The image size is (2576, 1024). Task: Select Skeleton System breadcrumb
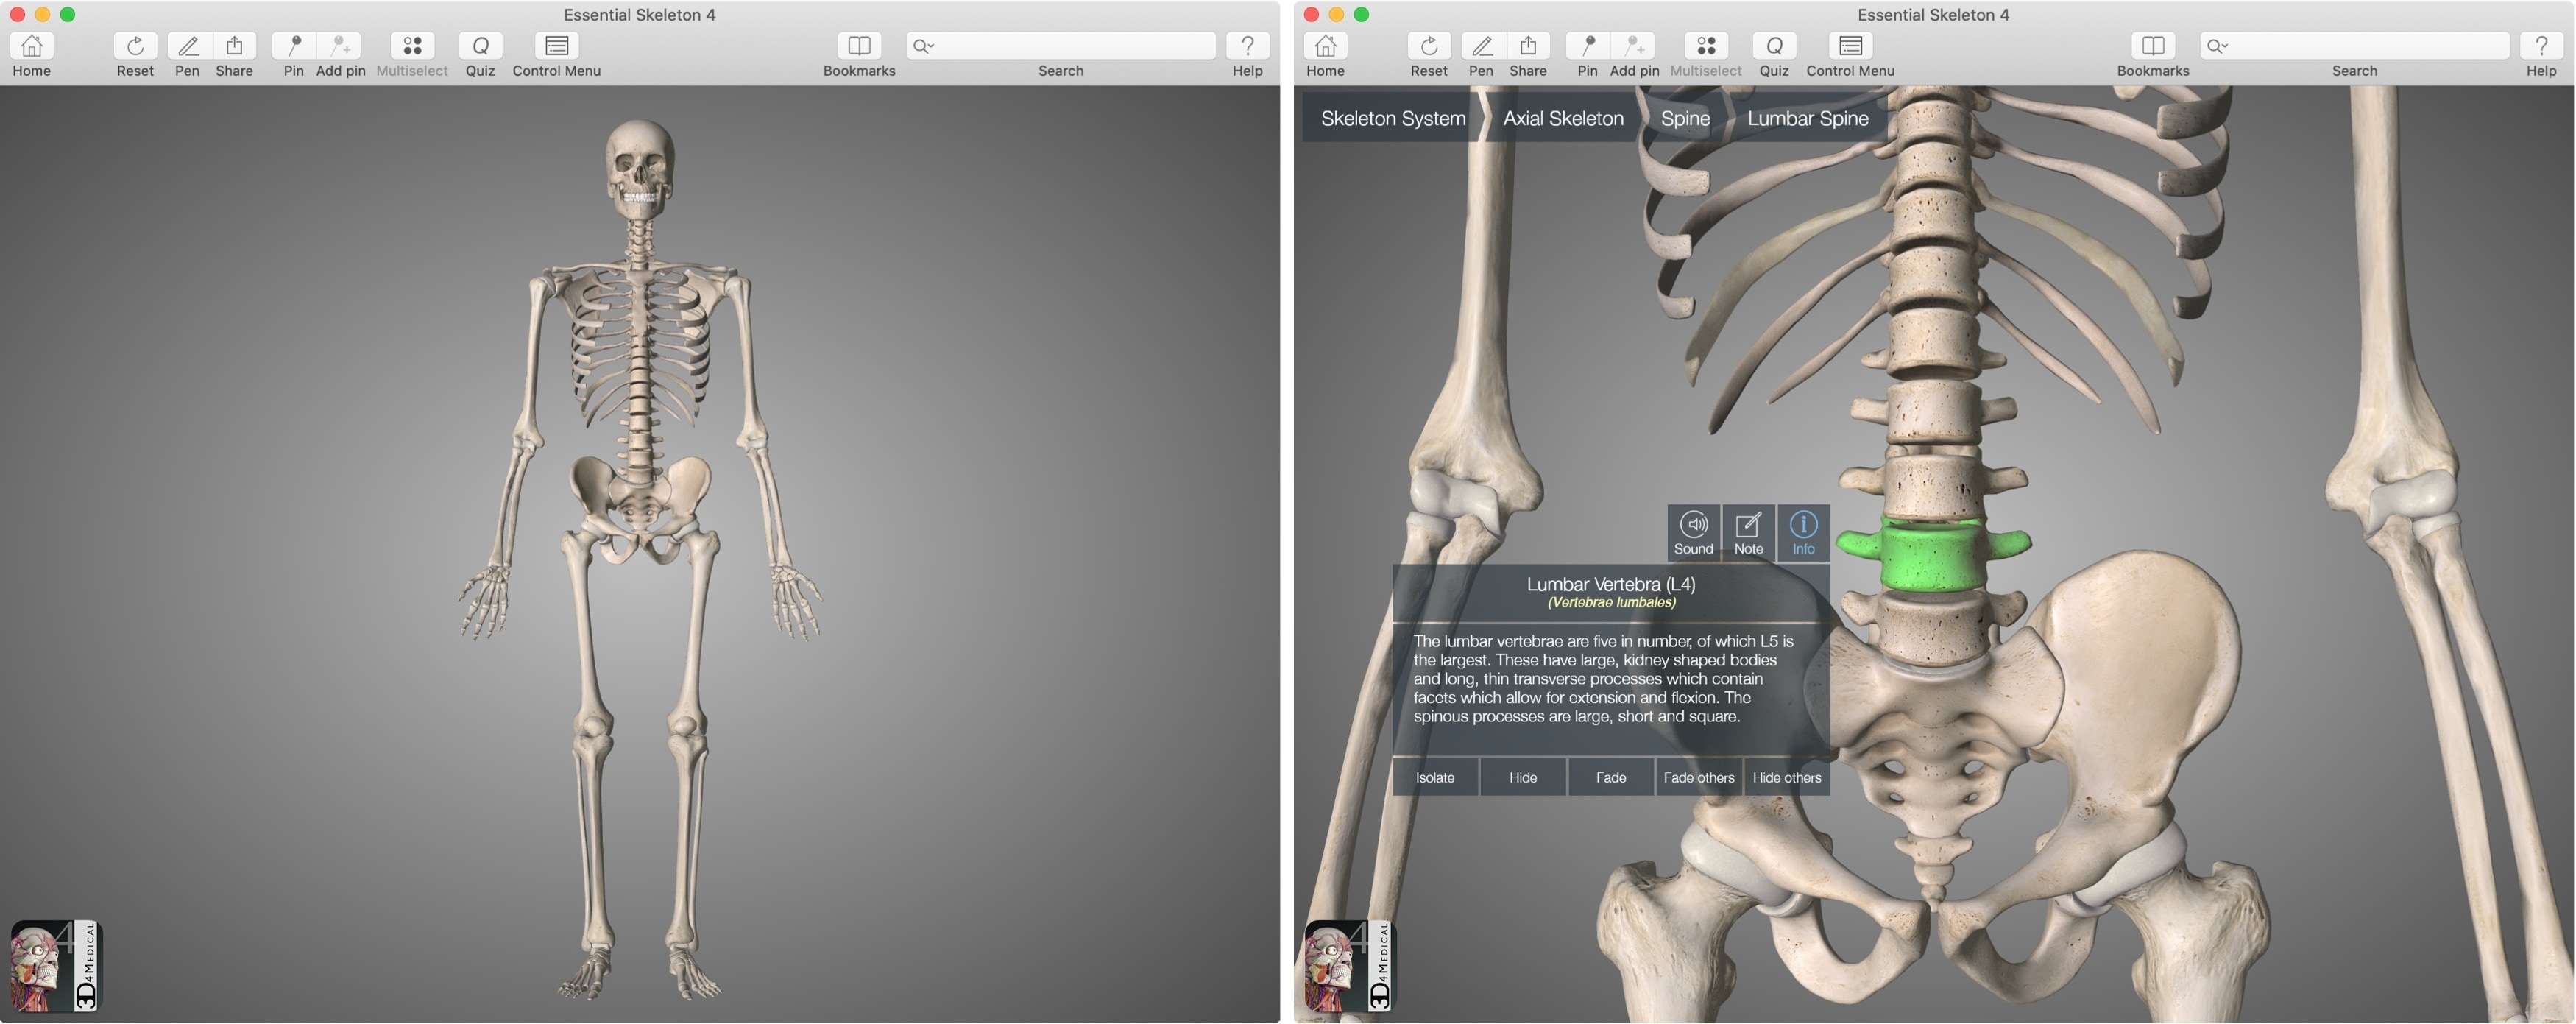[1392, 118]
